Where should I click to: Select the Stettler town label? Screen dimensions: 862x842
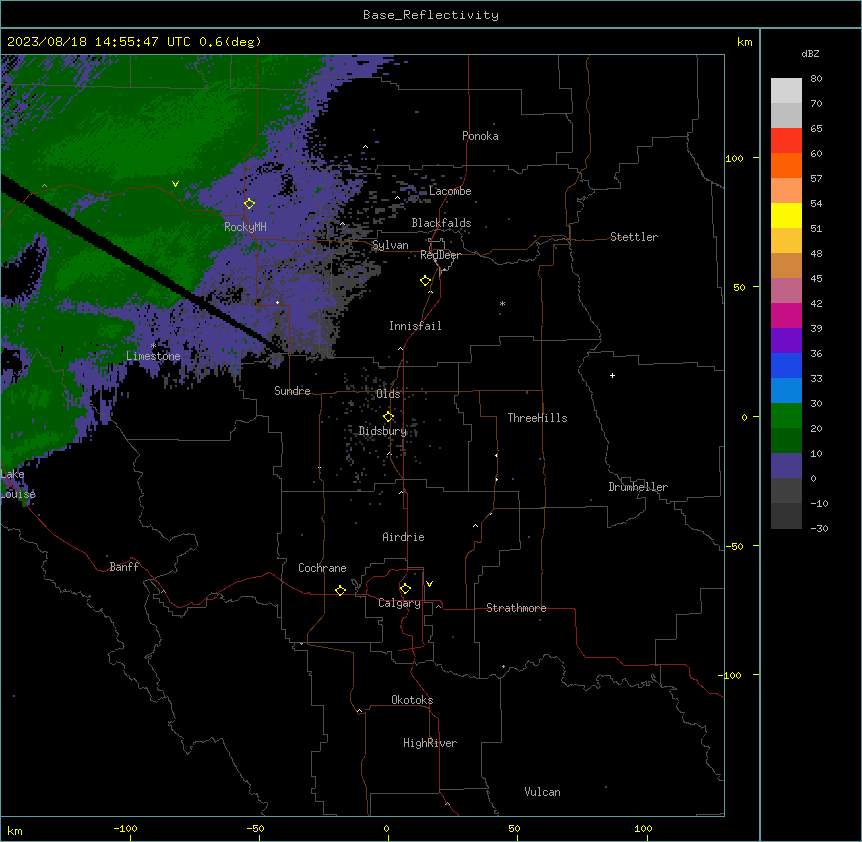pyautogui.click(x=634, y=237)
